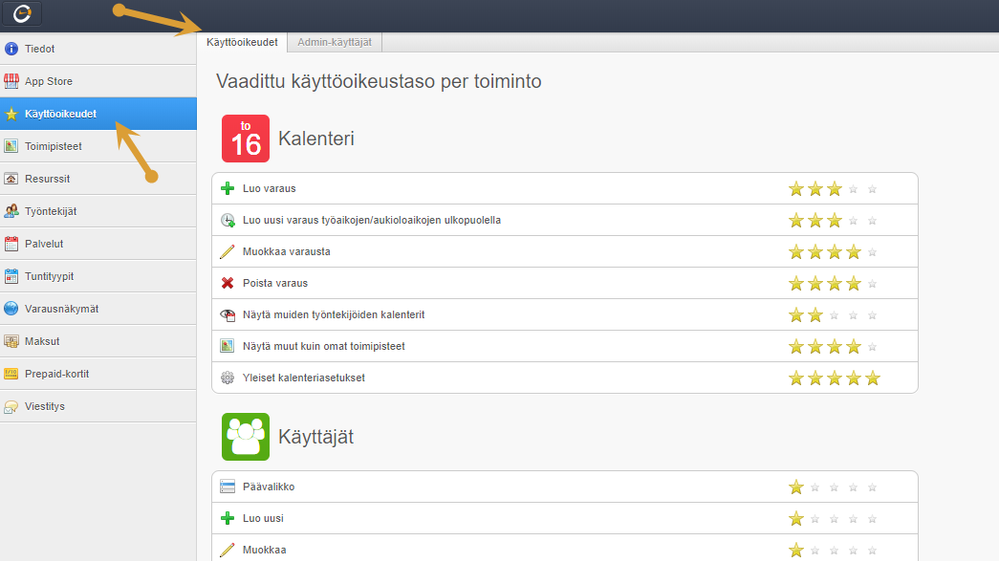The height and width of the screenshot is (561, 999).
Task: Open Maksut in the sidebar
Action: tap(42, 341)
